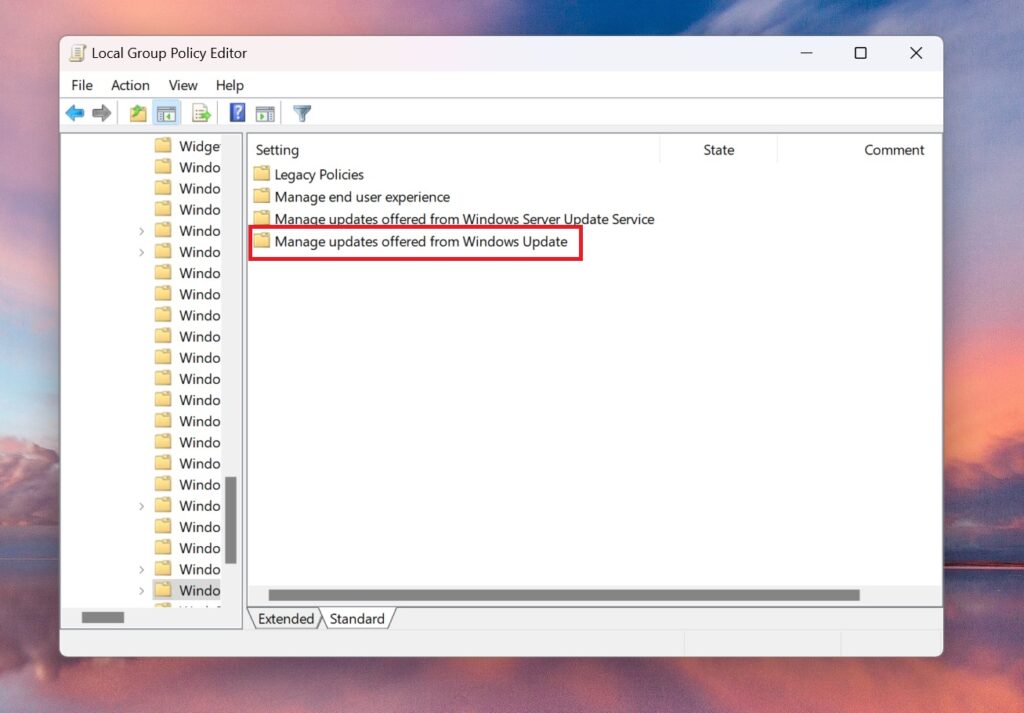Image resolution: width=1024 pixels, height=713 pixels.
Task: Click the Back navigation arrow
Action: (x=75, y=113)
